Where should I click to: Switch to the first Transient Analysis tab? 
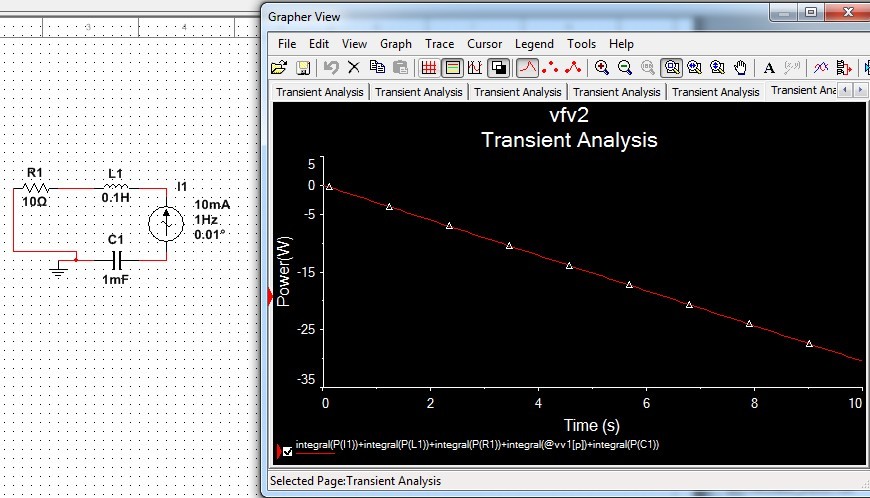(320, 92)
